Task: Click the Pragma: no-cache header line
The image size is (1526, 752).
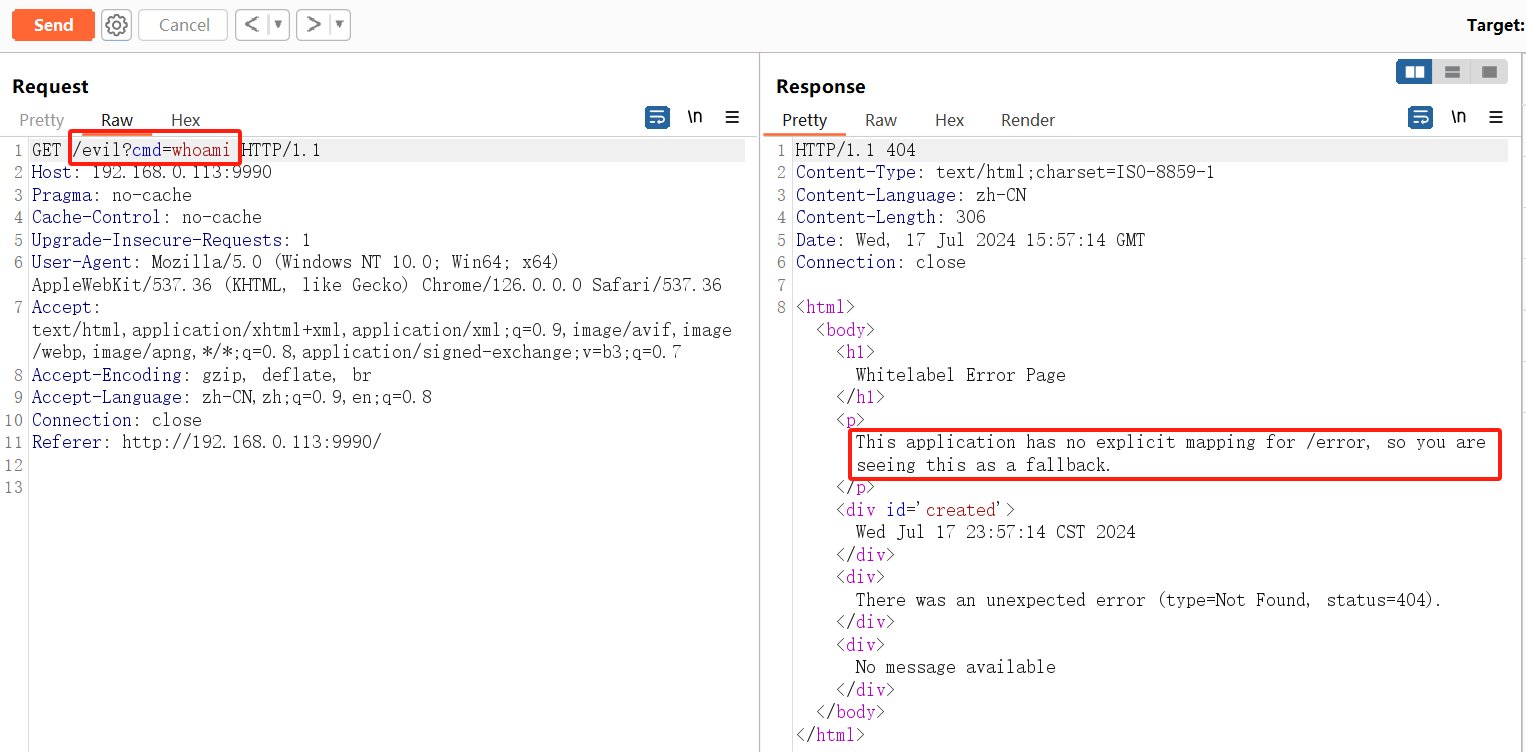Action: pyautogui.click(x=112, y=195)
